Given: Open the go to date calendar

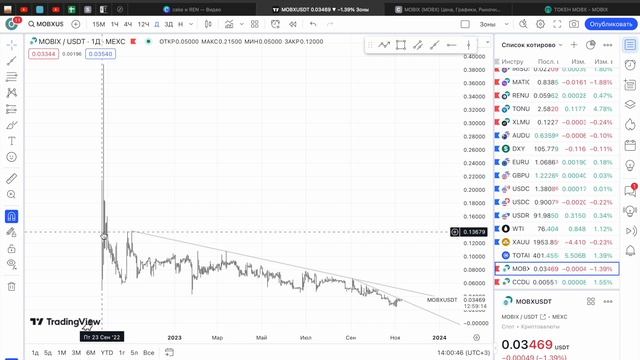Looking at the screenshot, I should 169,352.
